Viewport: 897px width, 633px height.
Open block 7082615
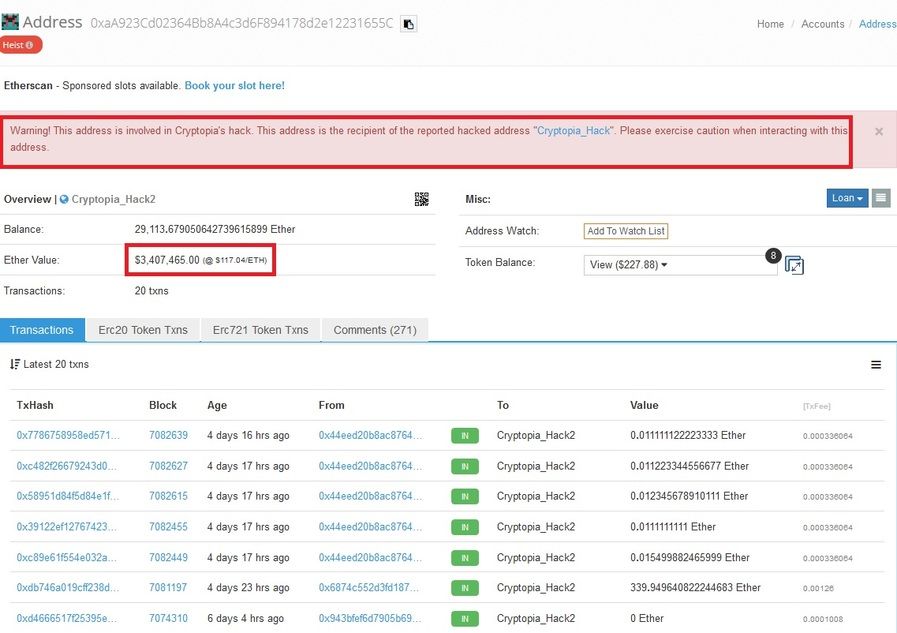click(x=168, y=496)
